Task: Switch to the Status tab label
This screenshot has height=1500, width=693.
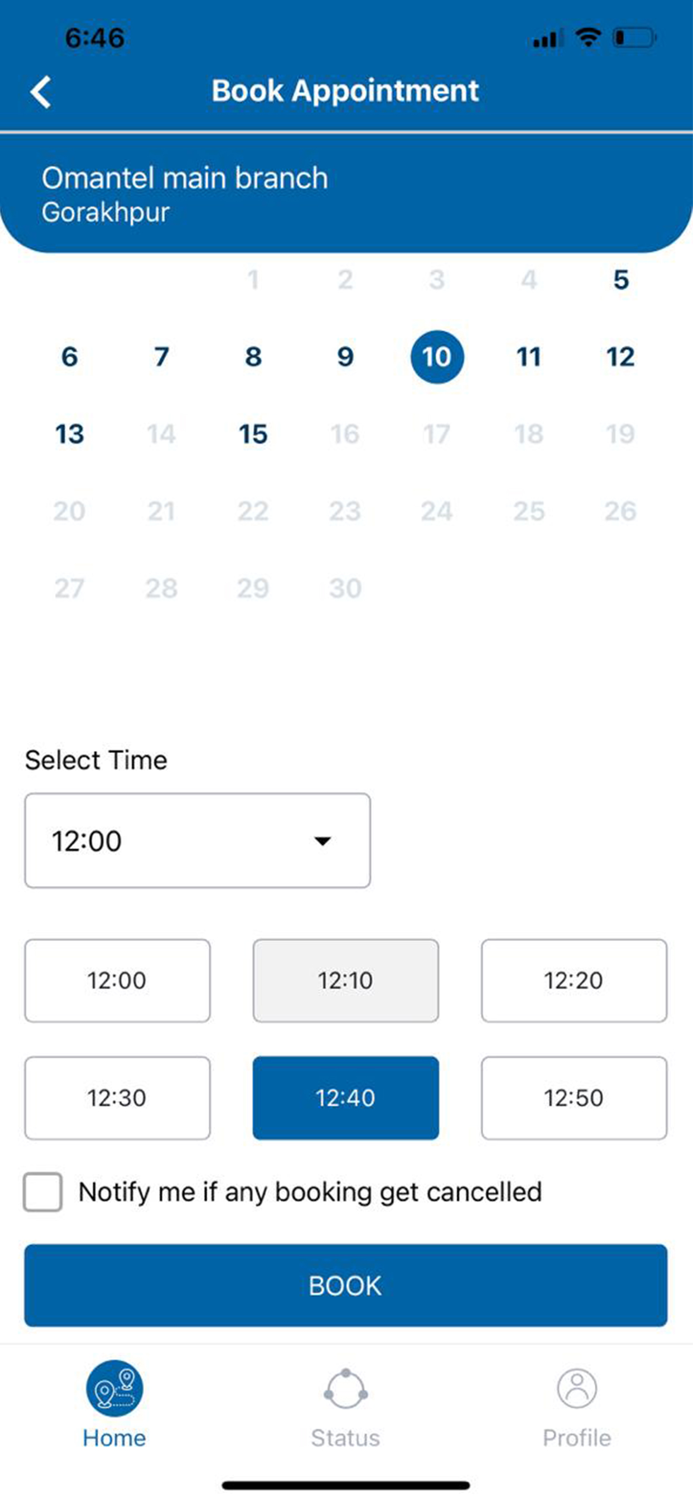Action: 345,1438
